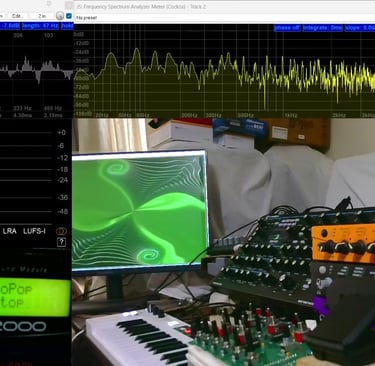
Task: Click the 'integrate: 0ms' setting
Action: coord(322,28)
